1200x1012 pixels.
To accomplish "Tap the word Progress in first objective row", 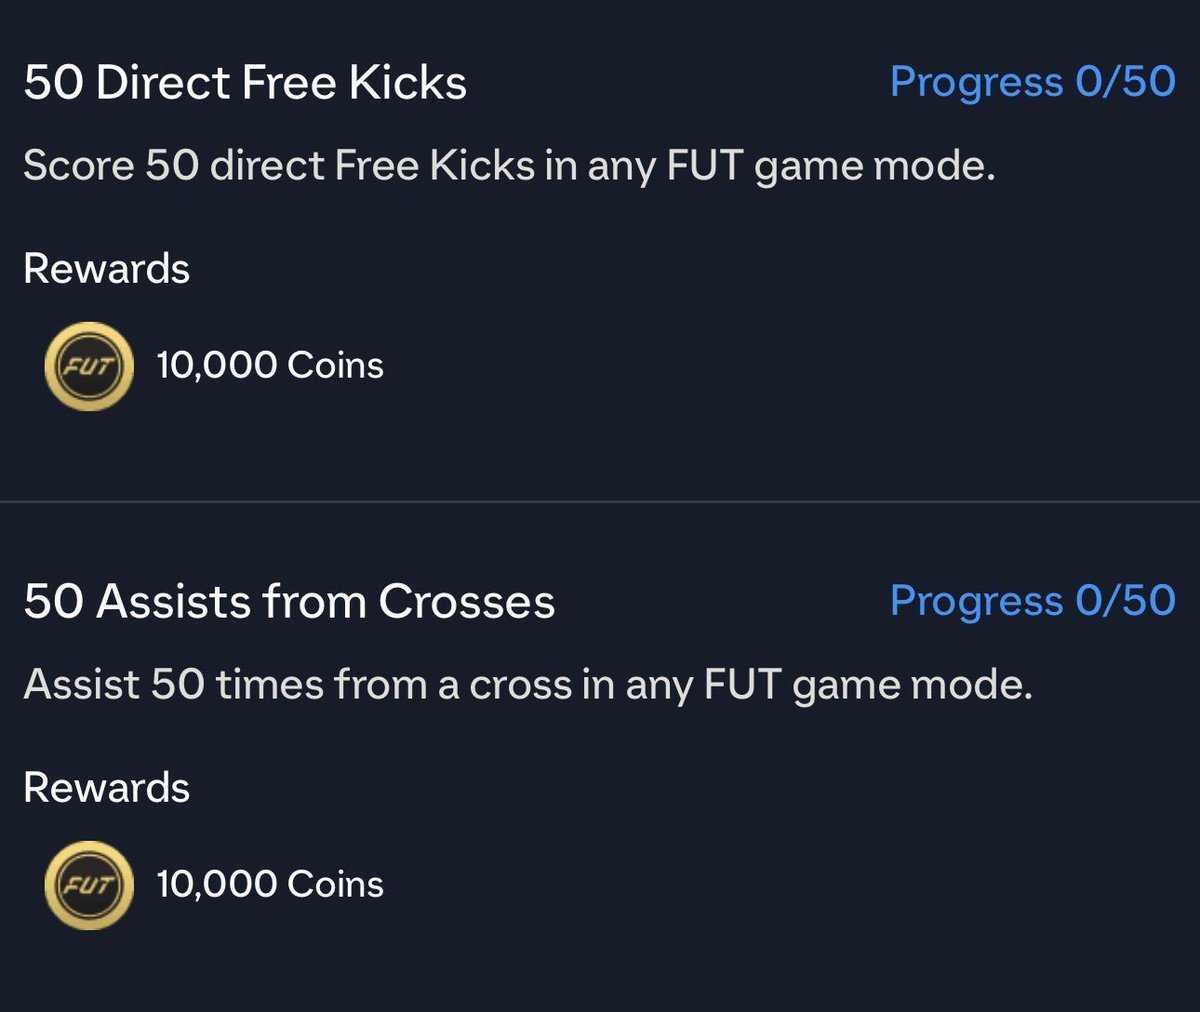I will pos(976,83).
